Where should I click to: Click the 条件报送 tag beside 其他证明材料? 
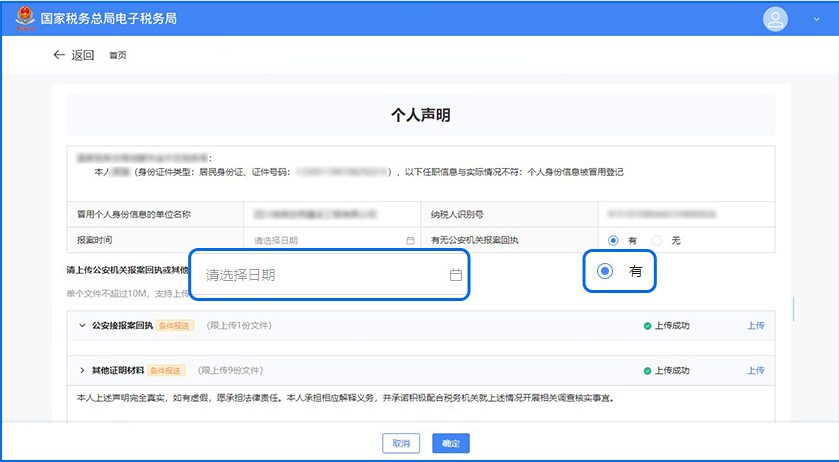pos(164,370)
